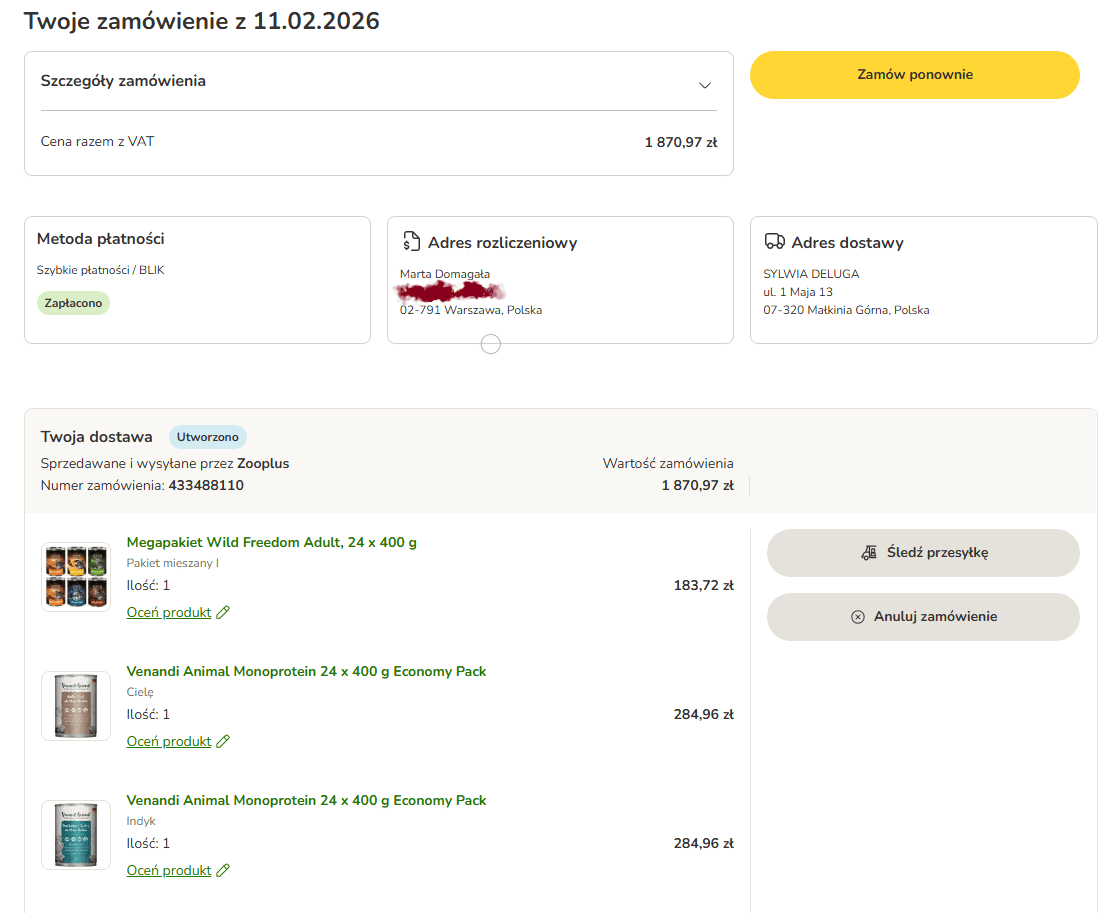Click the pencil icon for Venandi Cielę review
Screen dimensions: 1116x913
(x=223, y=742)
